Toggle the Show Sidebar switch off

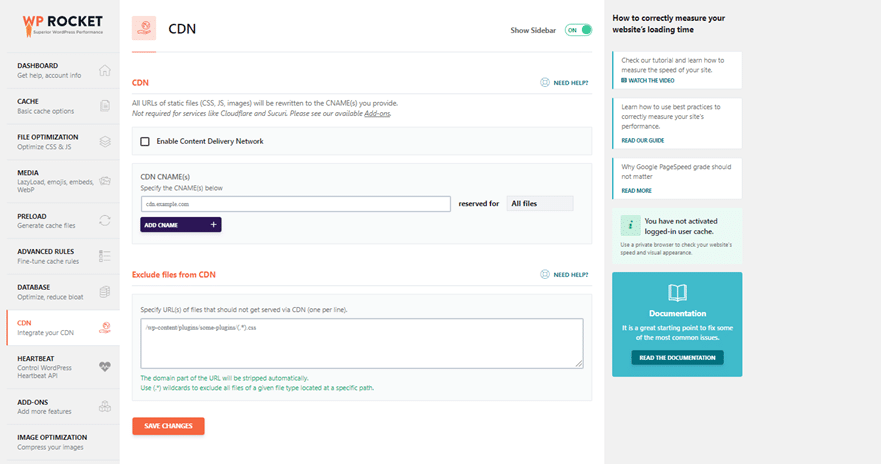[x=578, y=30]
